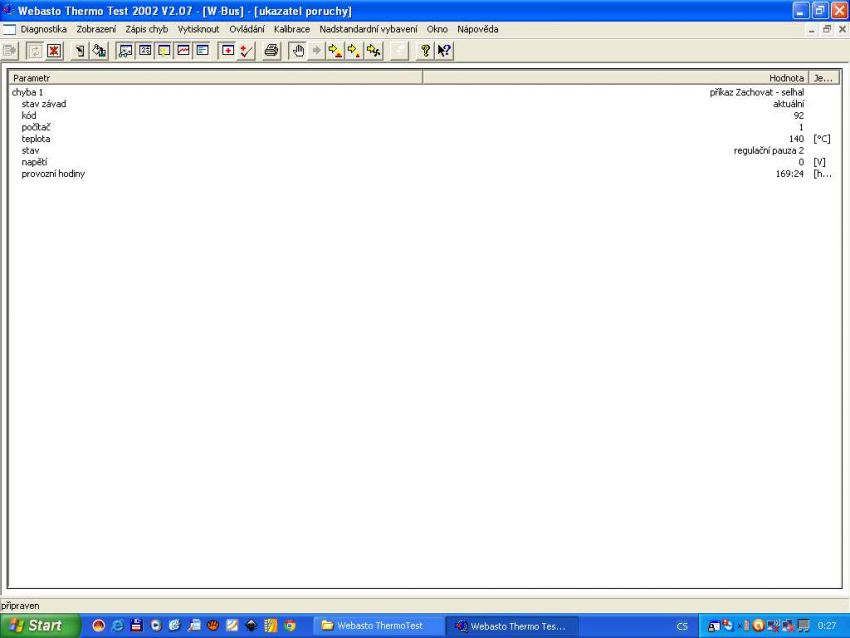Click the notebook quick launch icon
This screenshot has width=850, height=638.
coord(271,626)
